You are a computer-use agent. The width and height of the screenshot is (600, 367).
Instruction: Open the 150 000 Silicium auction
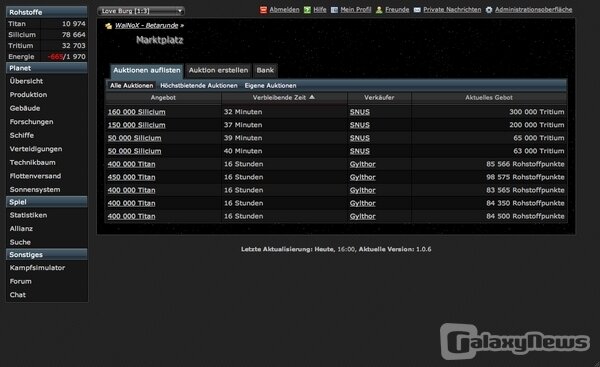pos(137,125)
